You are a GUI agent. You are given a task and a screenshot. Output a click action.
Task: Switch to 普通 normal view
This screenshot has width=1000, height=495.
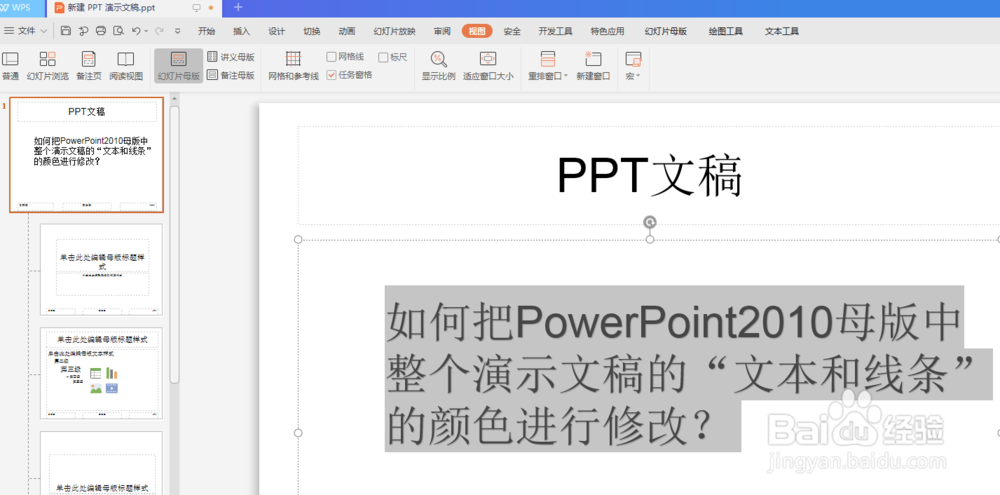[x=10, y=66]
